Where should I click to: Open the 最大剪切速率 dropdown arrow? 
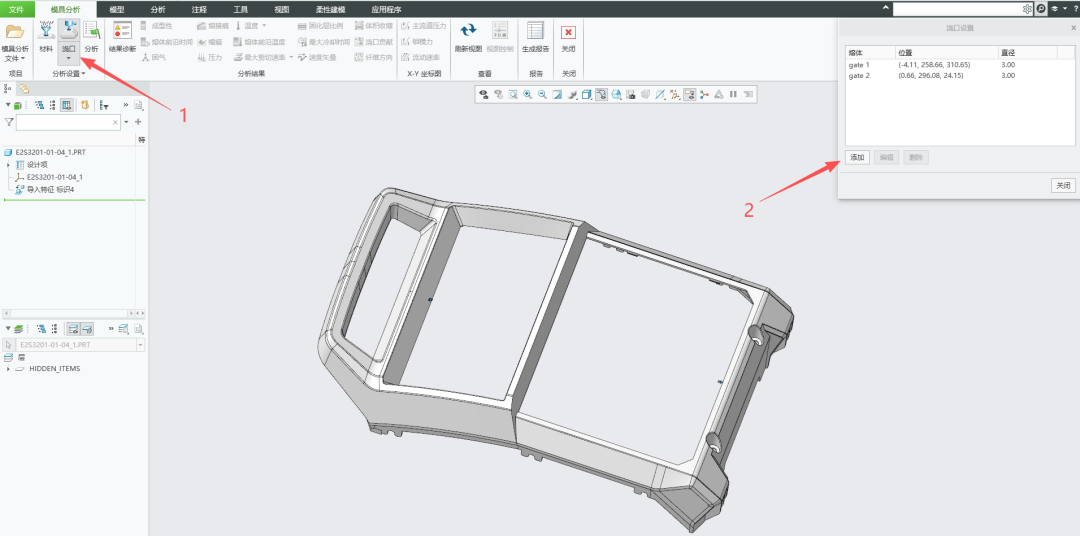(x=291, y=57)
